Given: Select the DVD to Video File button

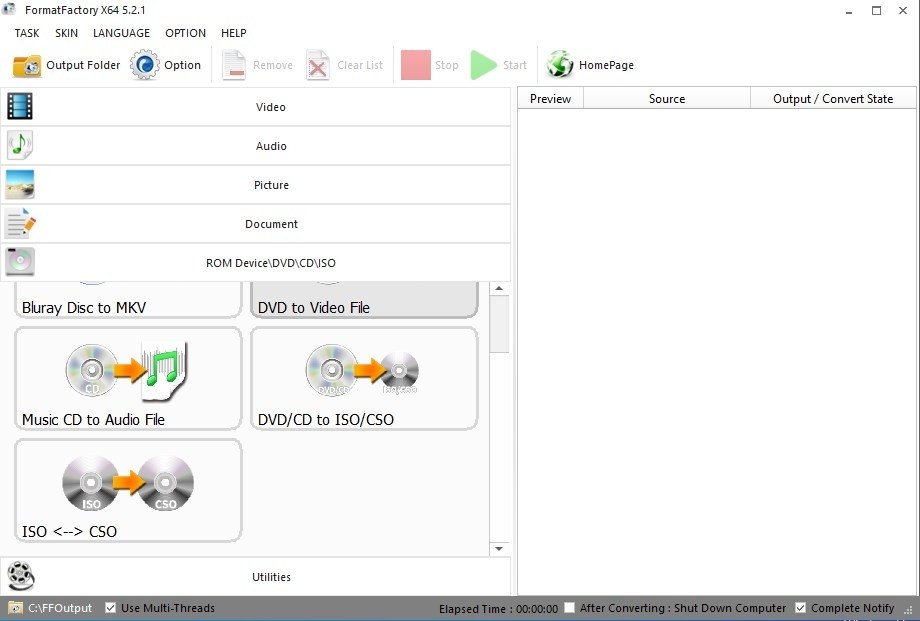Looking at the screenshot, I should click(x=364, y=300).
